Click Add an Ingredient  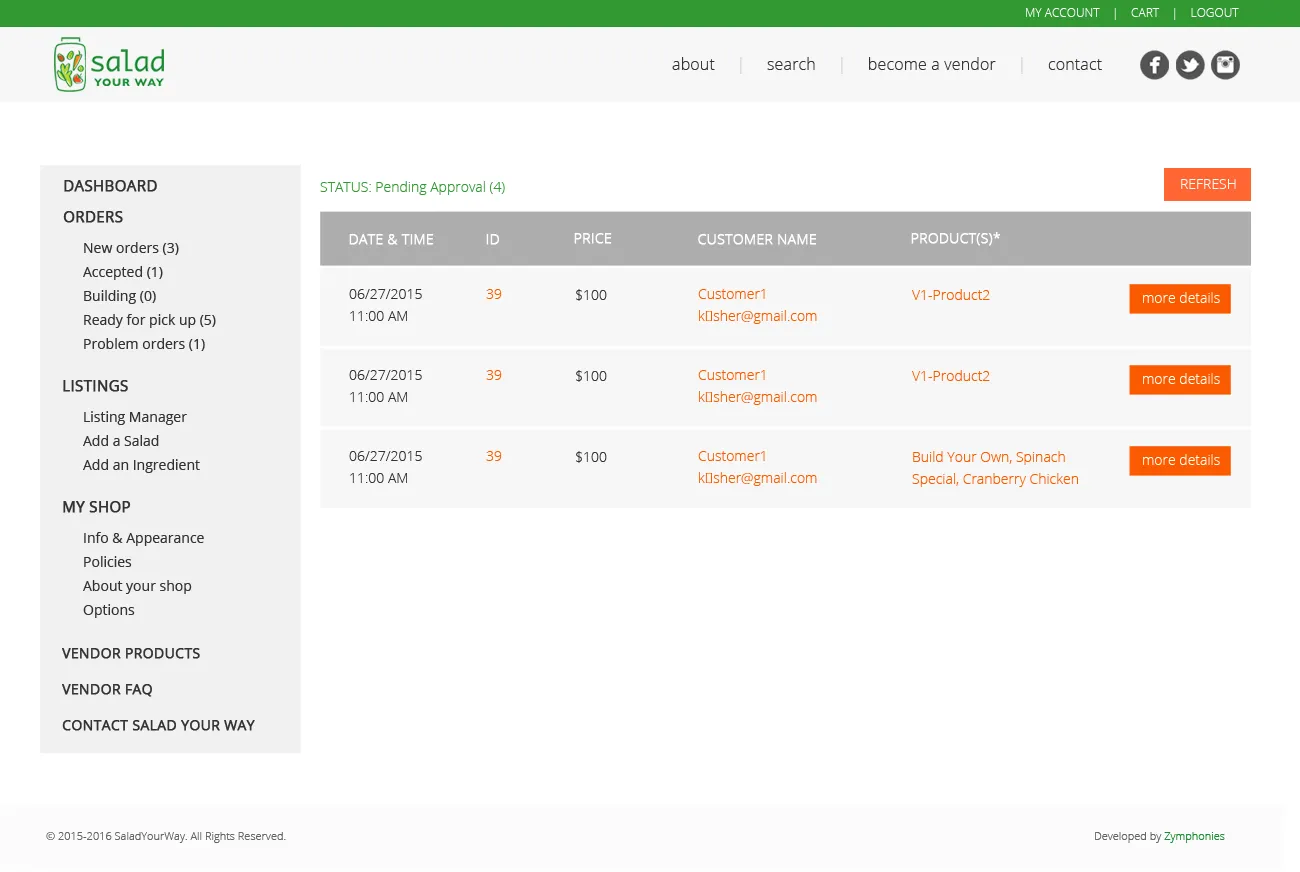pyautogui.click(x=141, y=465)
